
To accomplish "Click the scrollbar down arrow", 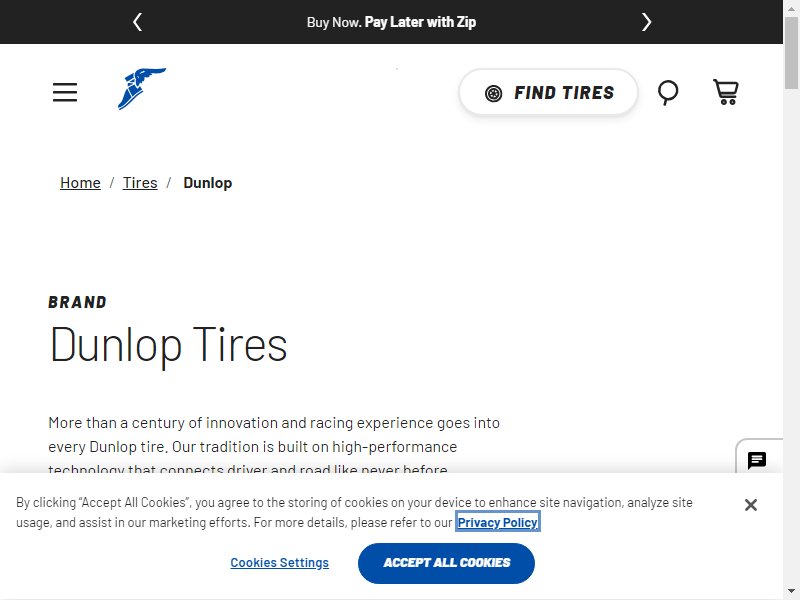I will 791,592.
